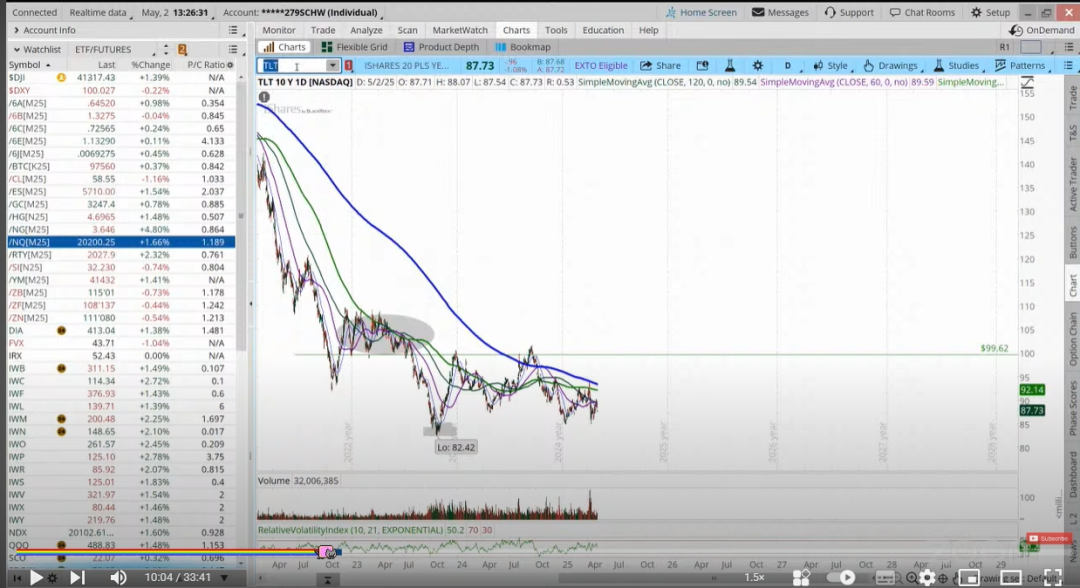
Task: Click the chart grid layout box icon
Action: tap(1031, 47)
